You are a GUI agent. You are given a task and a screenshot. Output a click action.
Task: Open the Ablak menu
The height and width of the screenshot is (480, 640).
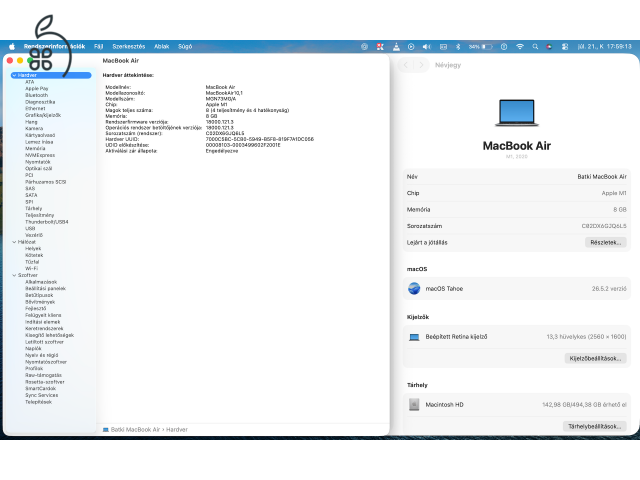click(162, 47)
